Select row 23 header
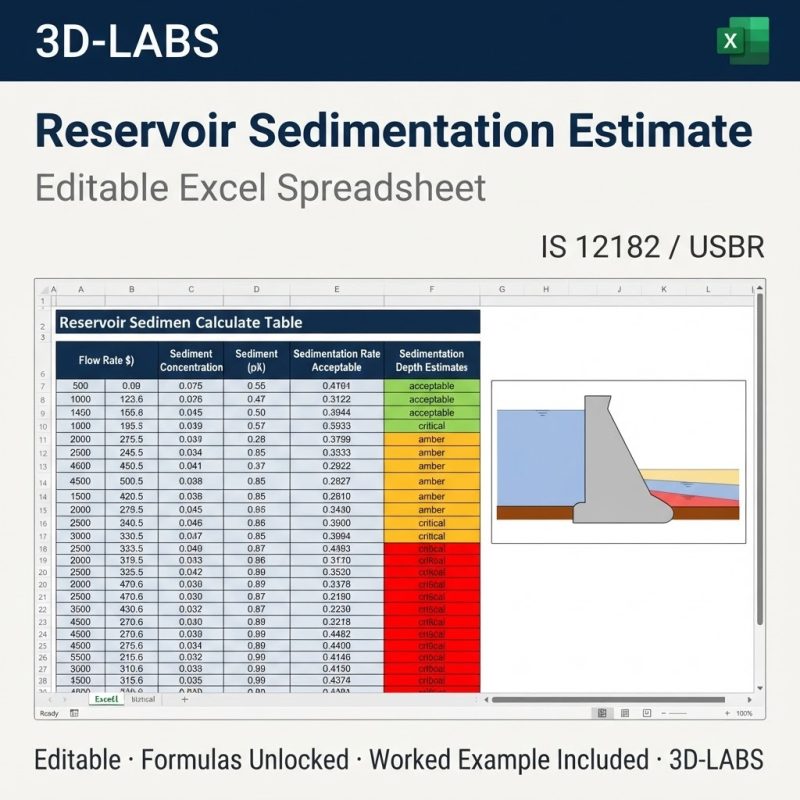Screen dimensions: 800x800 coord(43,622)
